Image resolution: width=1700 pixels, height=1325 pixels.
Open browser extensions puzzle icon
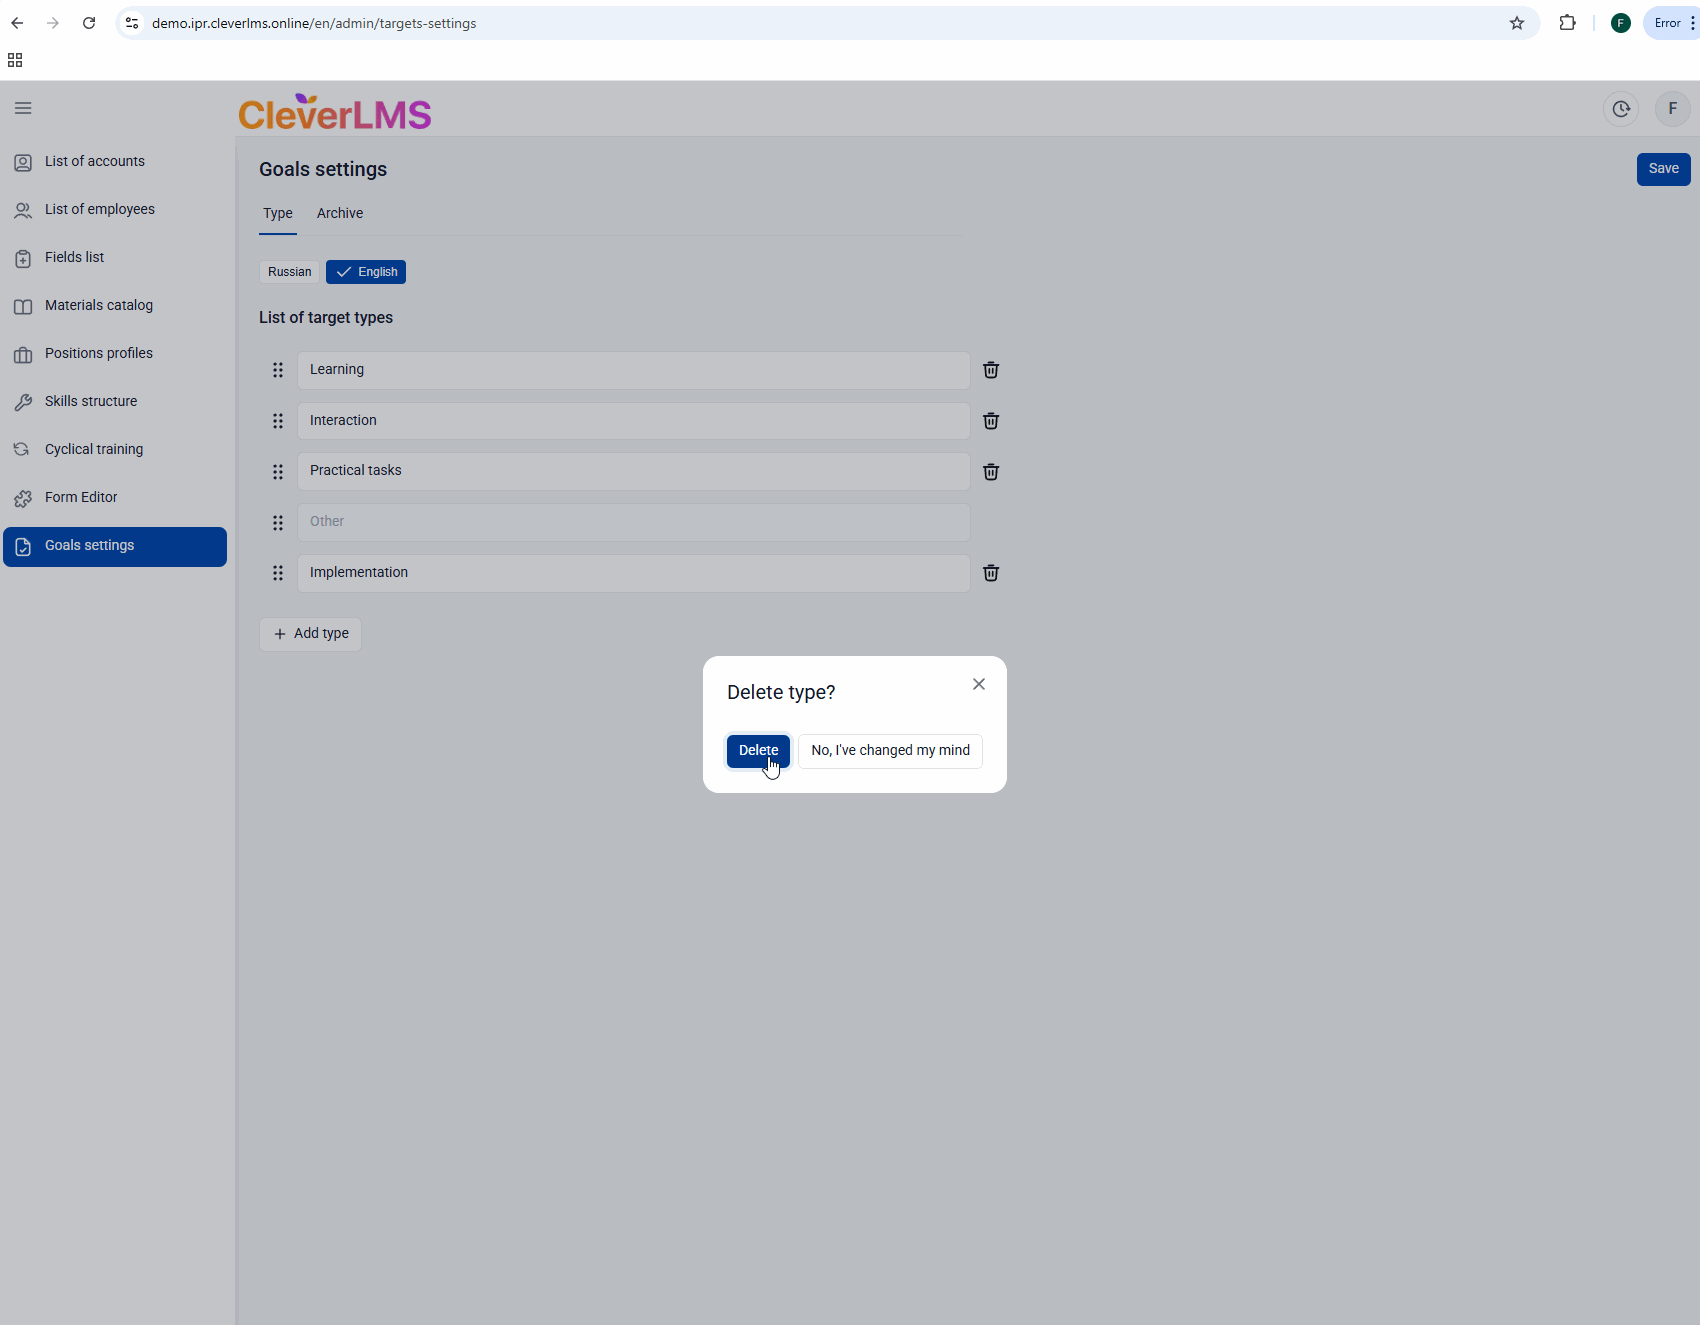[1567, 23]
